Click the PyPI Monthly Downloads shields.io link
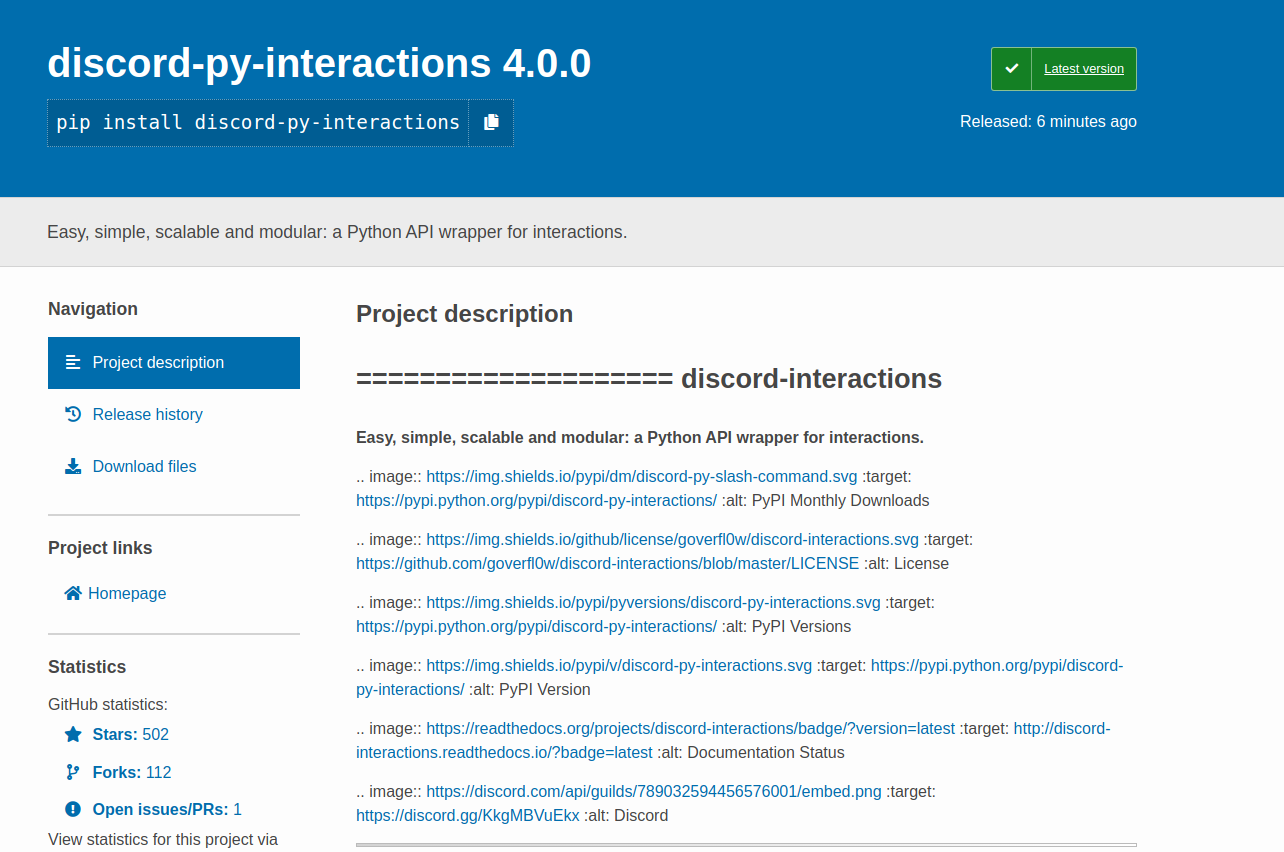1284x852 pixels. (641, 476)
